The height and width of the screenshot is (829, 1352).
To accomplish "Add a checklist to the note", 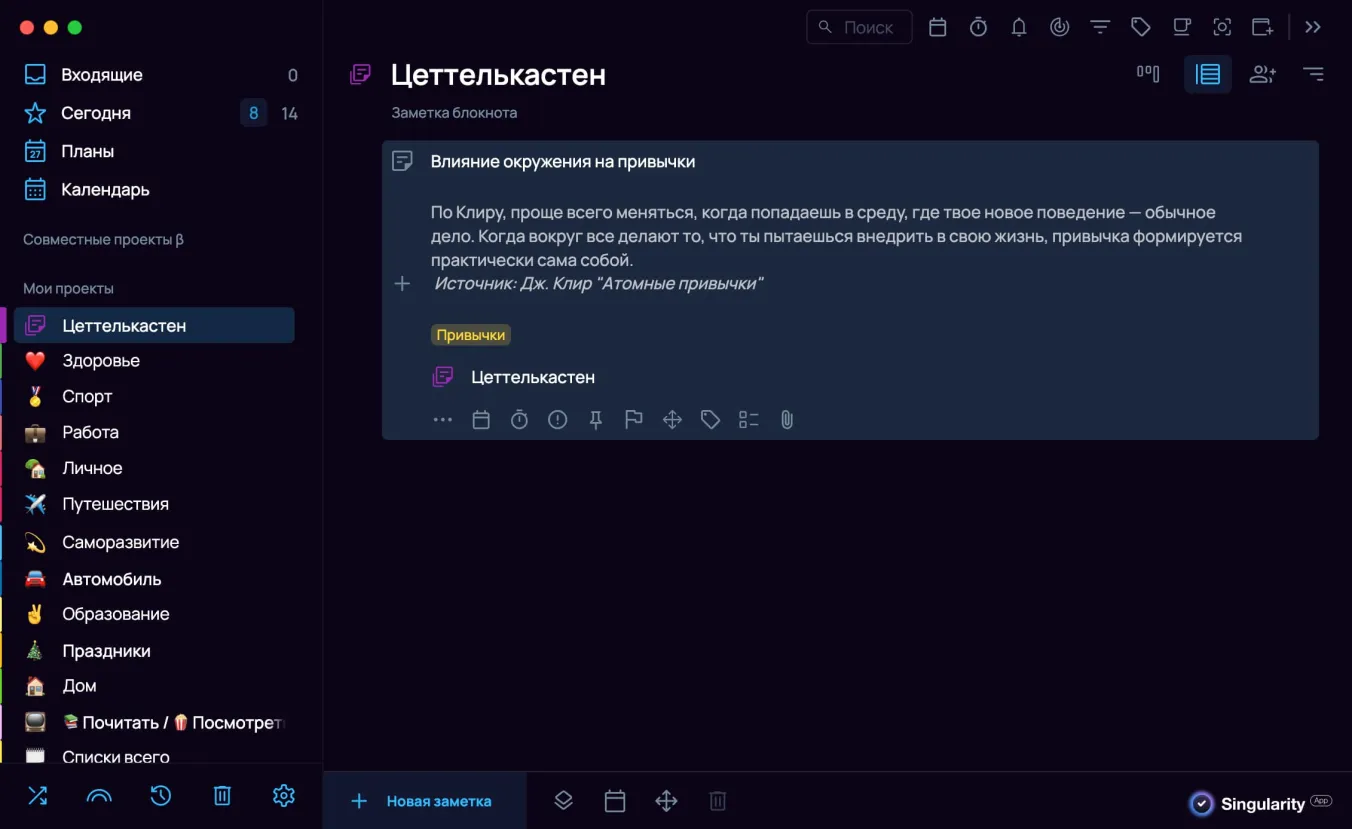I will (749, 420).
